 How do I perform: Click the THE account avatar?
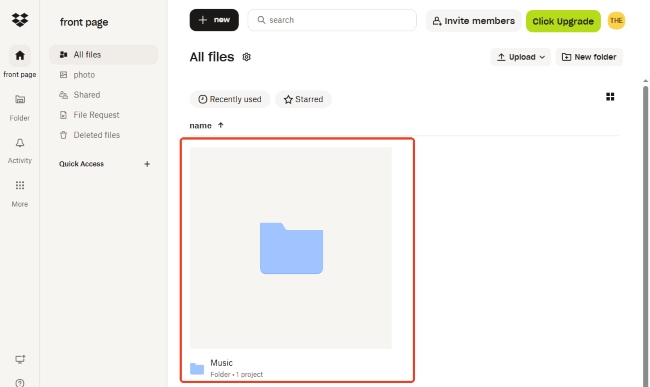[x=616, y=21]
